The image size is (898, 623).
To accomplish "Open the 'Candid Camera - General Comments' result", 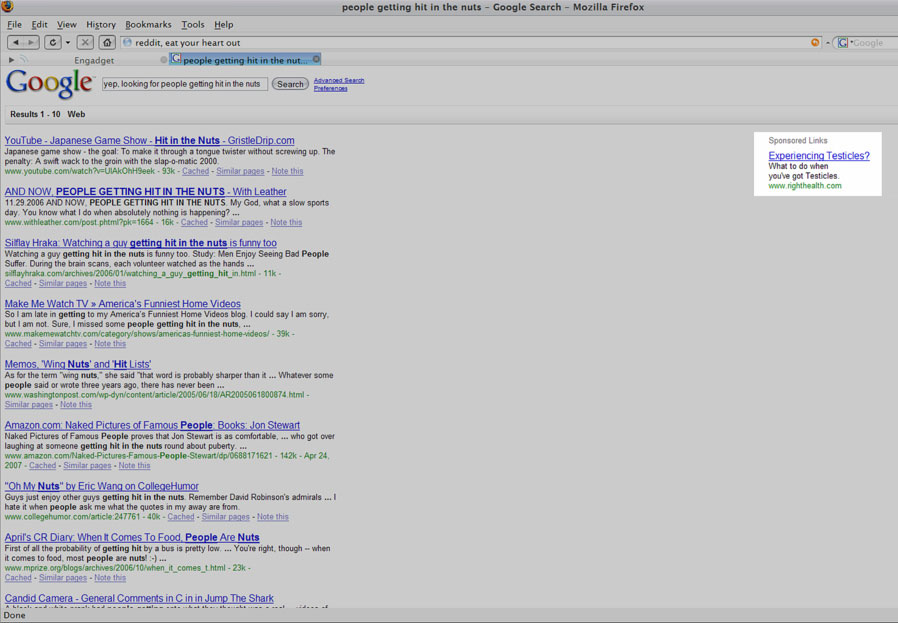I will tap(139, 598).
